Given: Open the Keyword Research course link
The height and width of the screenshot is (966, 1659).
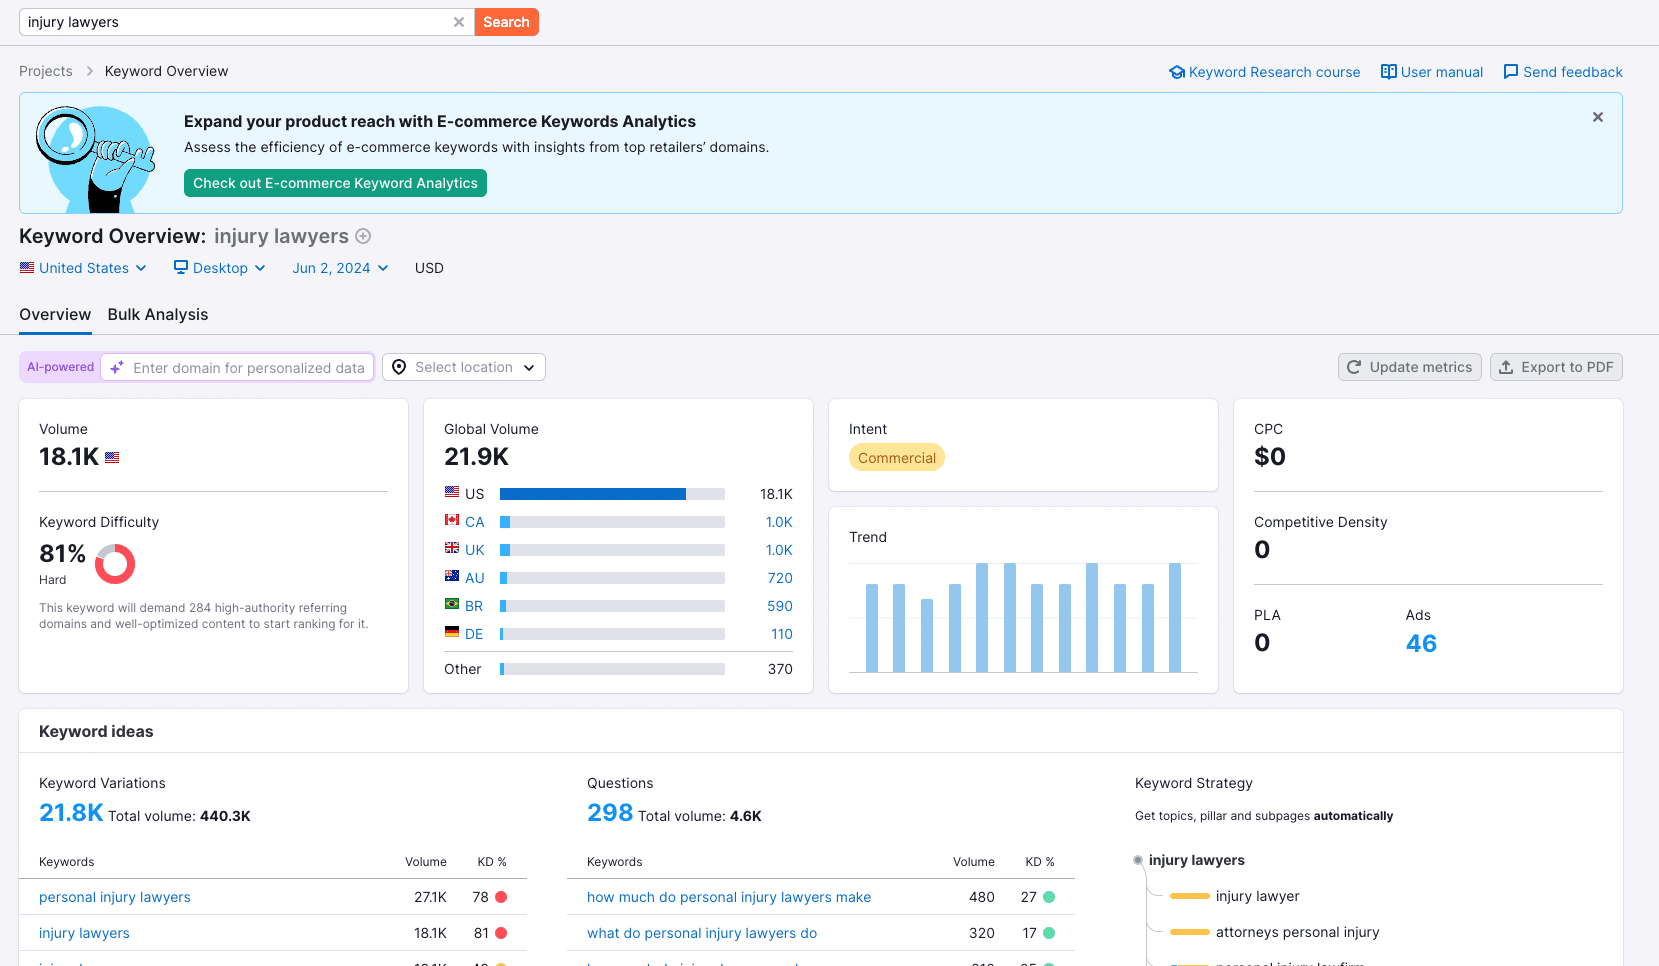Looking at the screenshot, I should pyautogui.click(x=1274, y=72).
